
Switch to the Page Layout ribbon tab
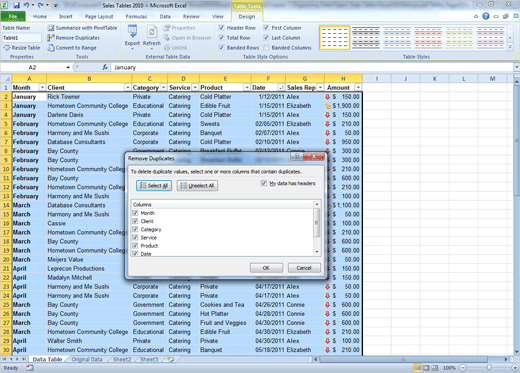99,16
